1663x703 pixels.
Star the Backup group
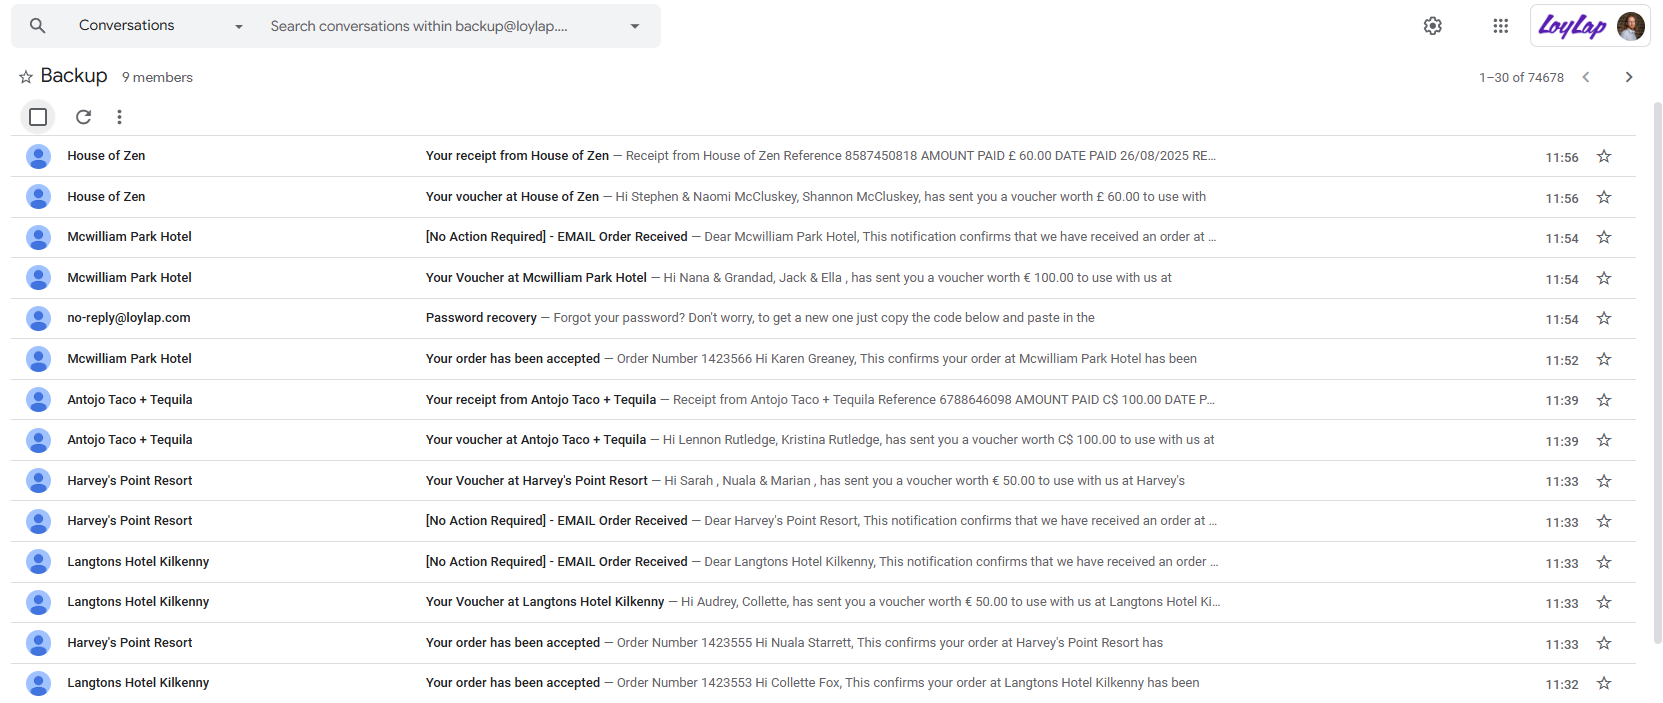coord(26,77)
